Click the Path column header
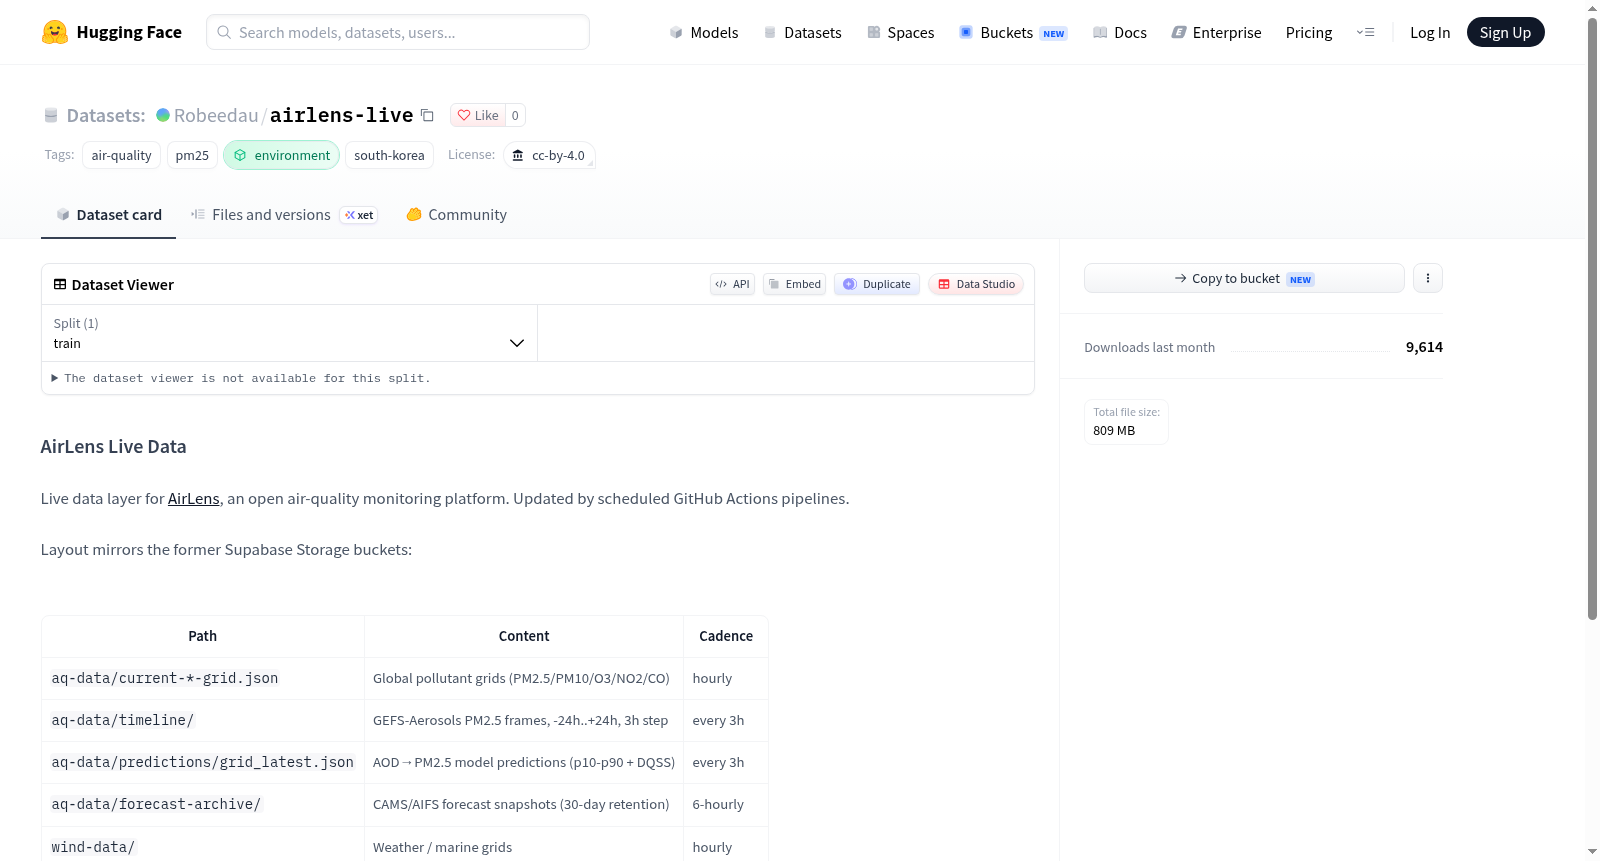 (x=203, y=636)
